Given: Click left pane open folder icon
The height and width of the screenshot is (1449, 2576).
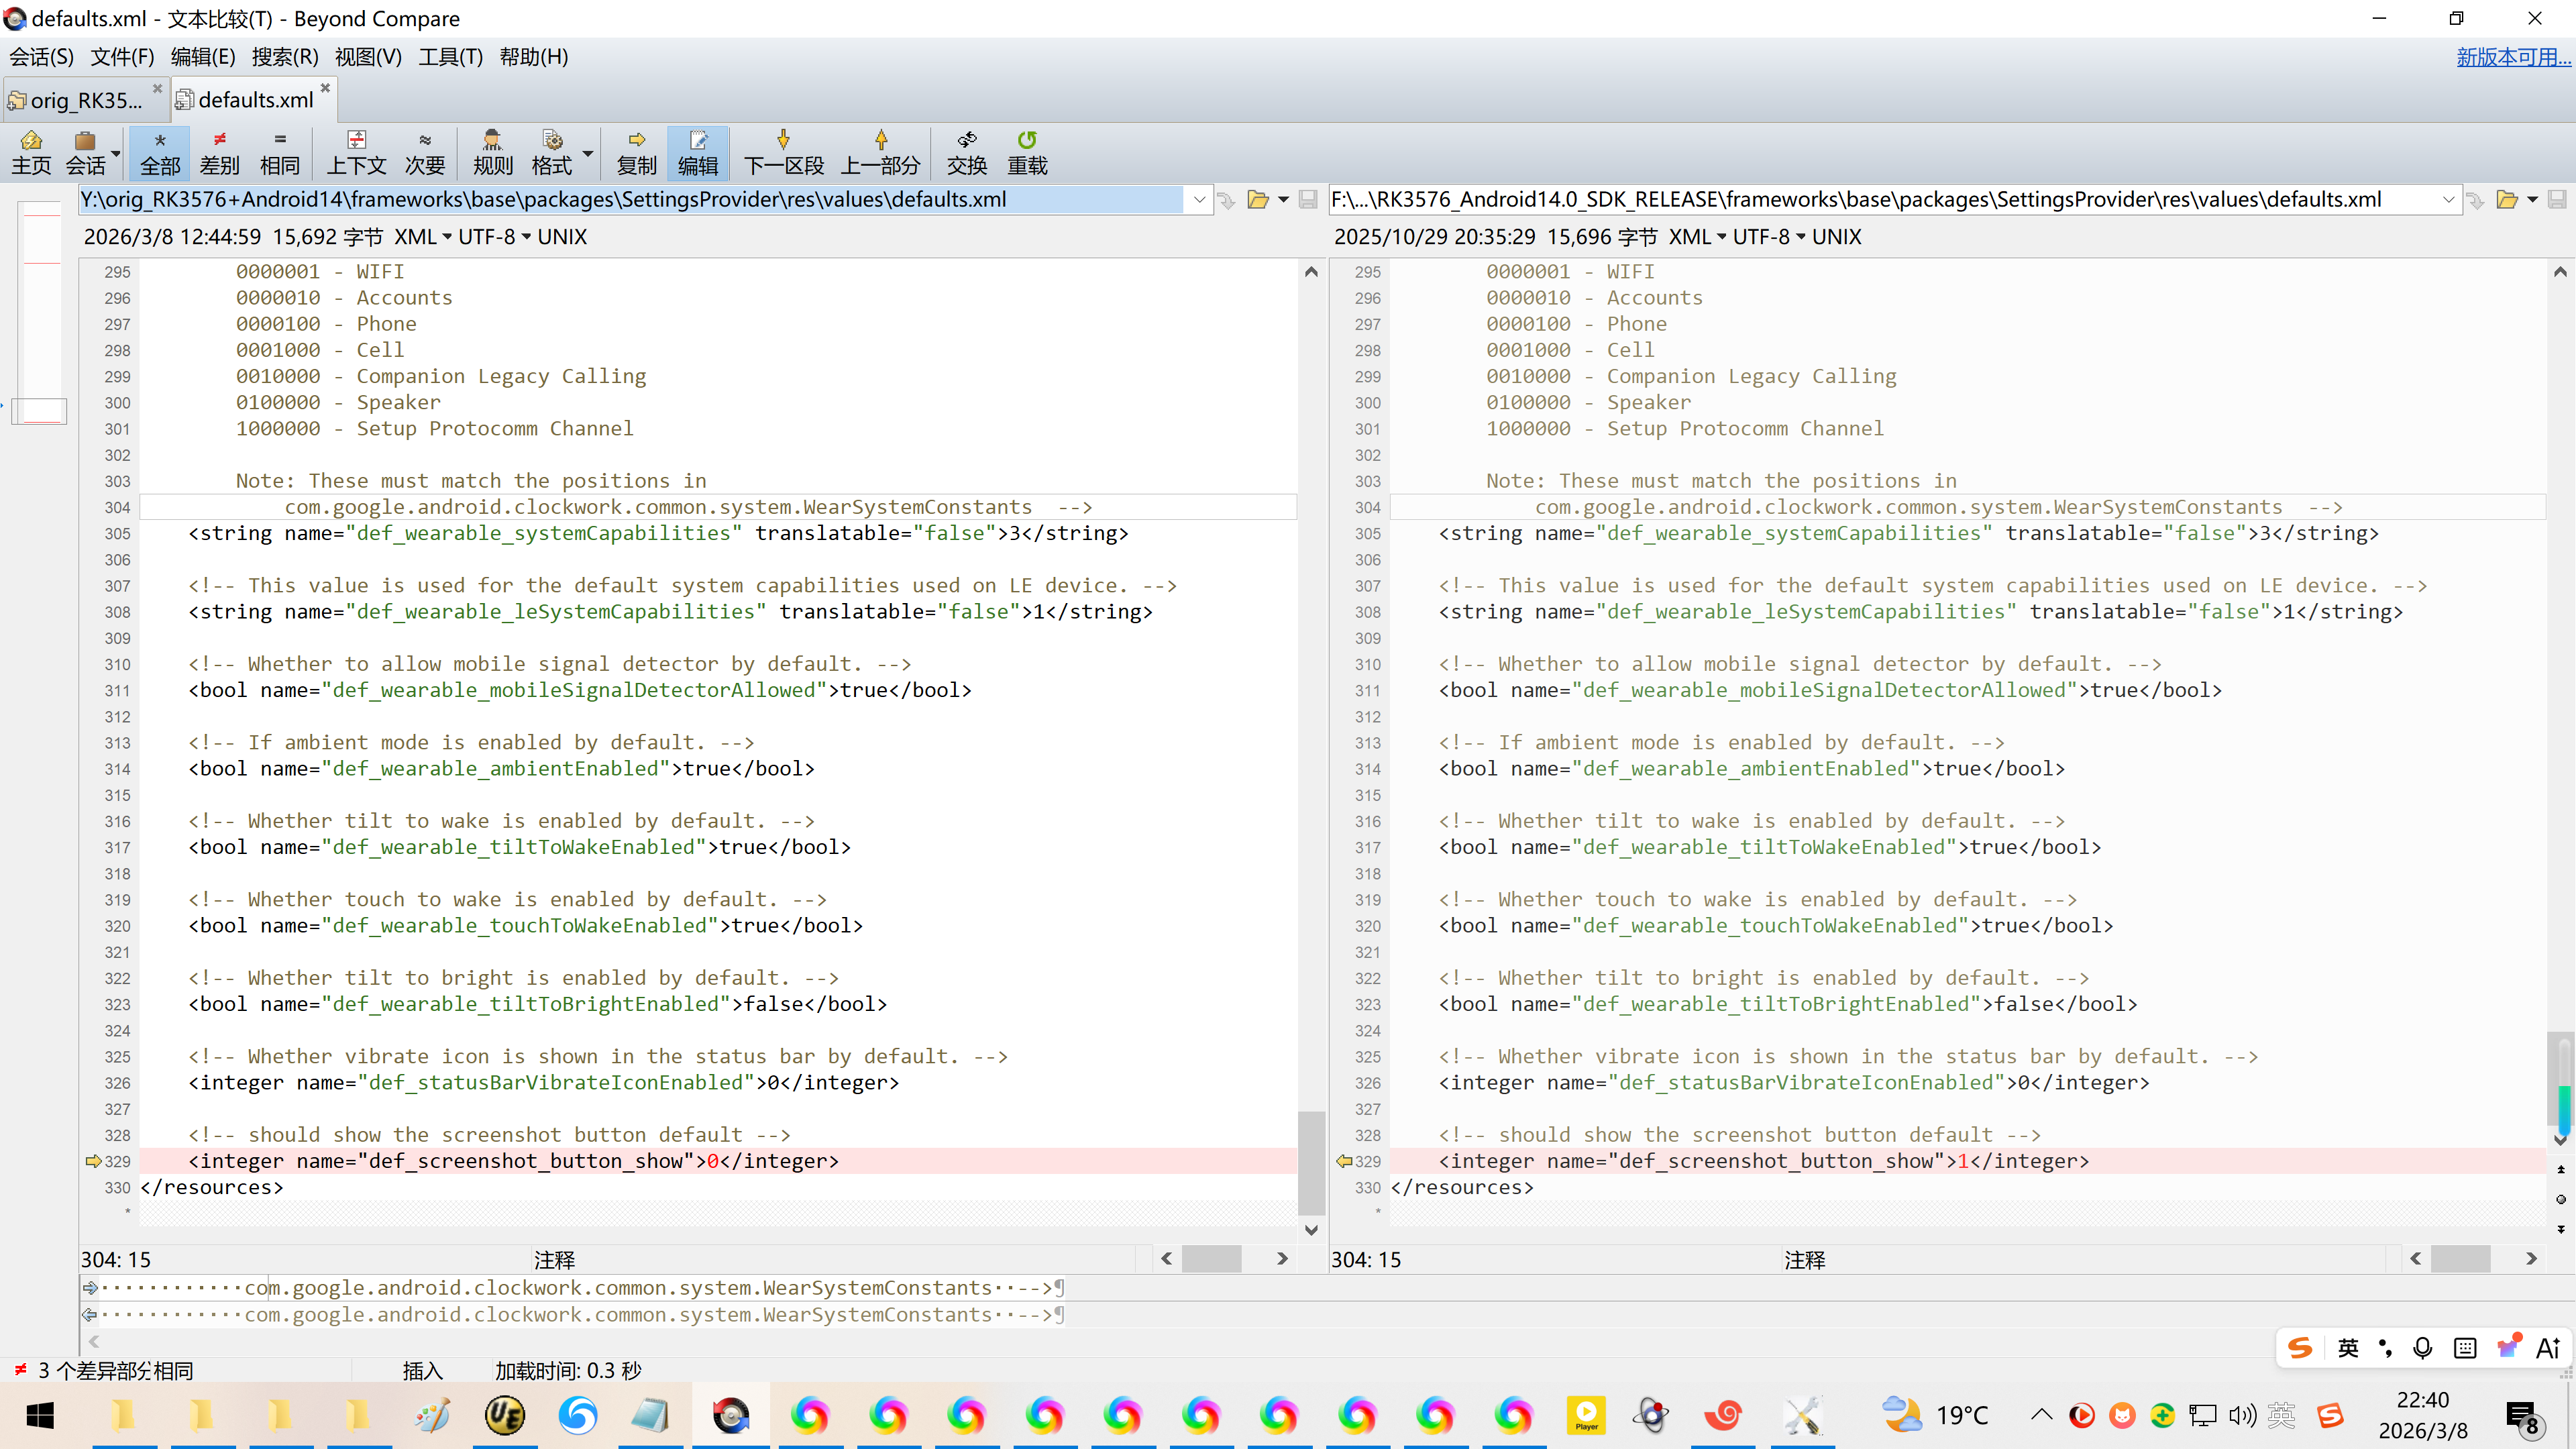Looking at the screenshot, I should click(1258, 200).
